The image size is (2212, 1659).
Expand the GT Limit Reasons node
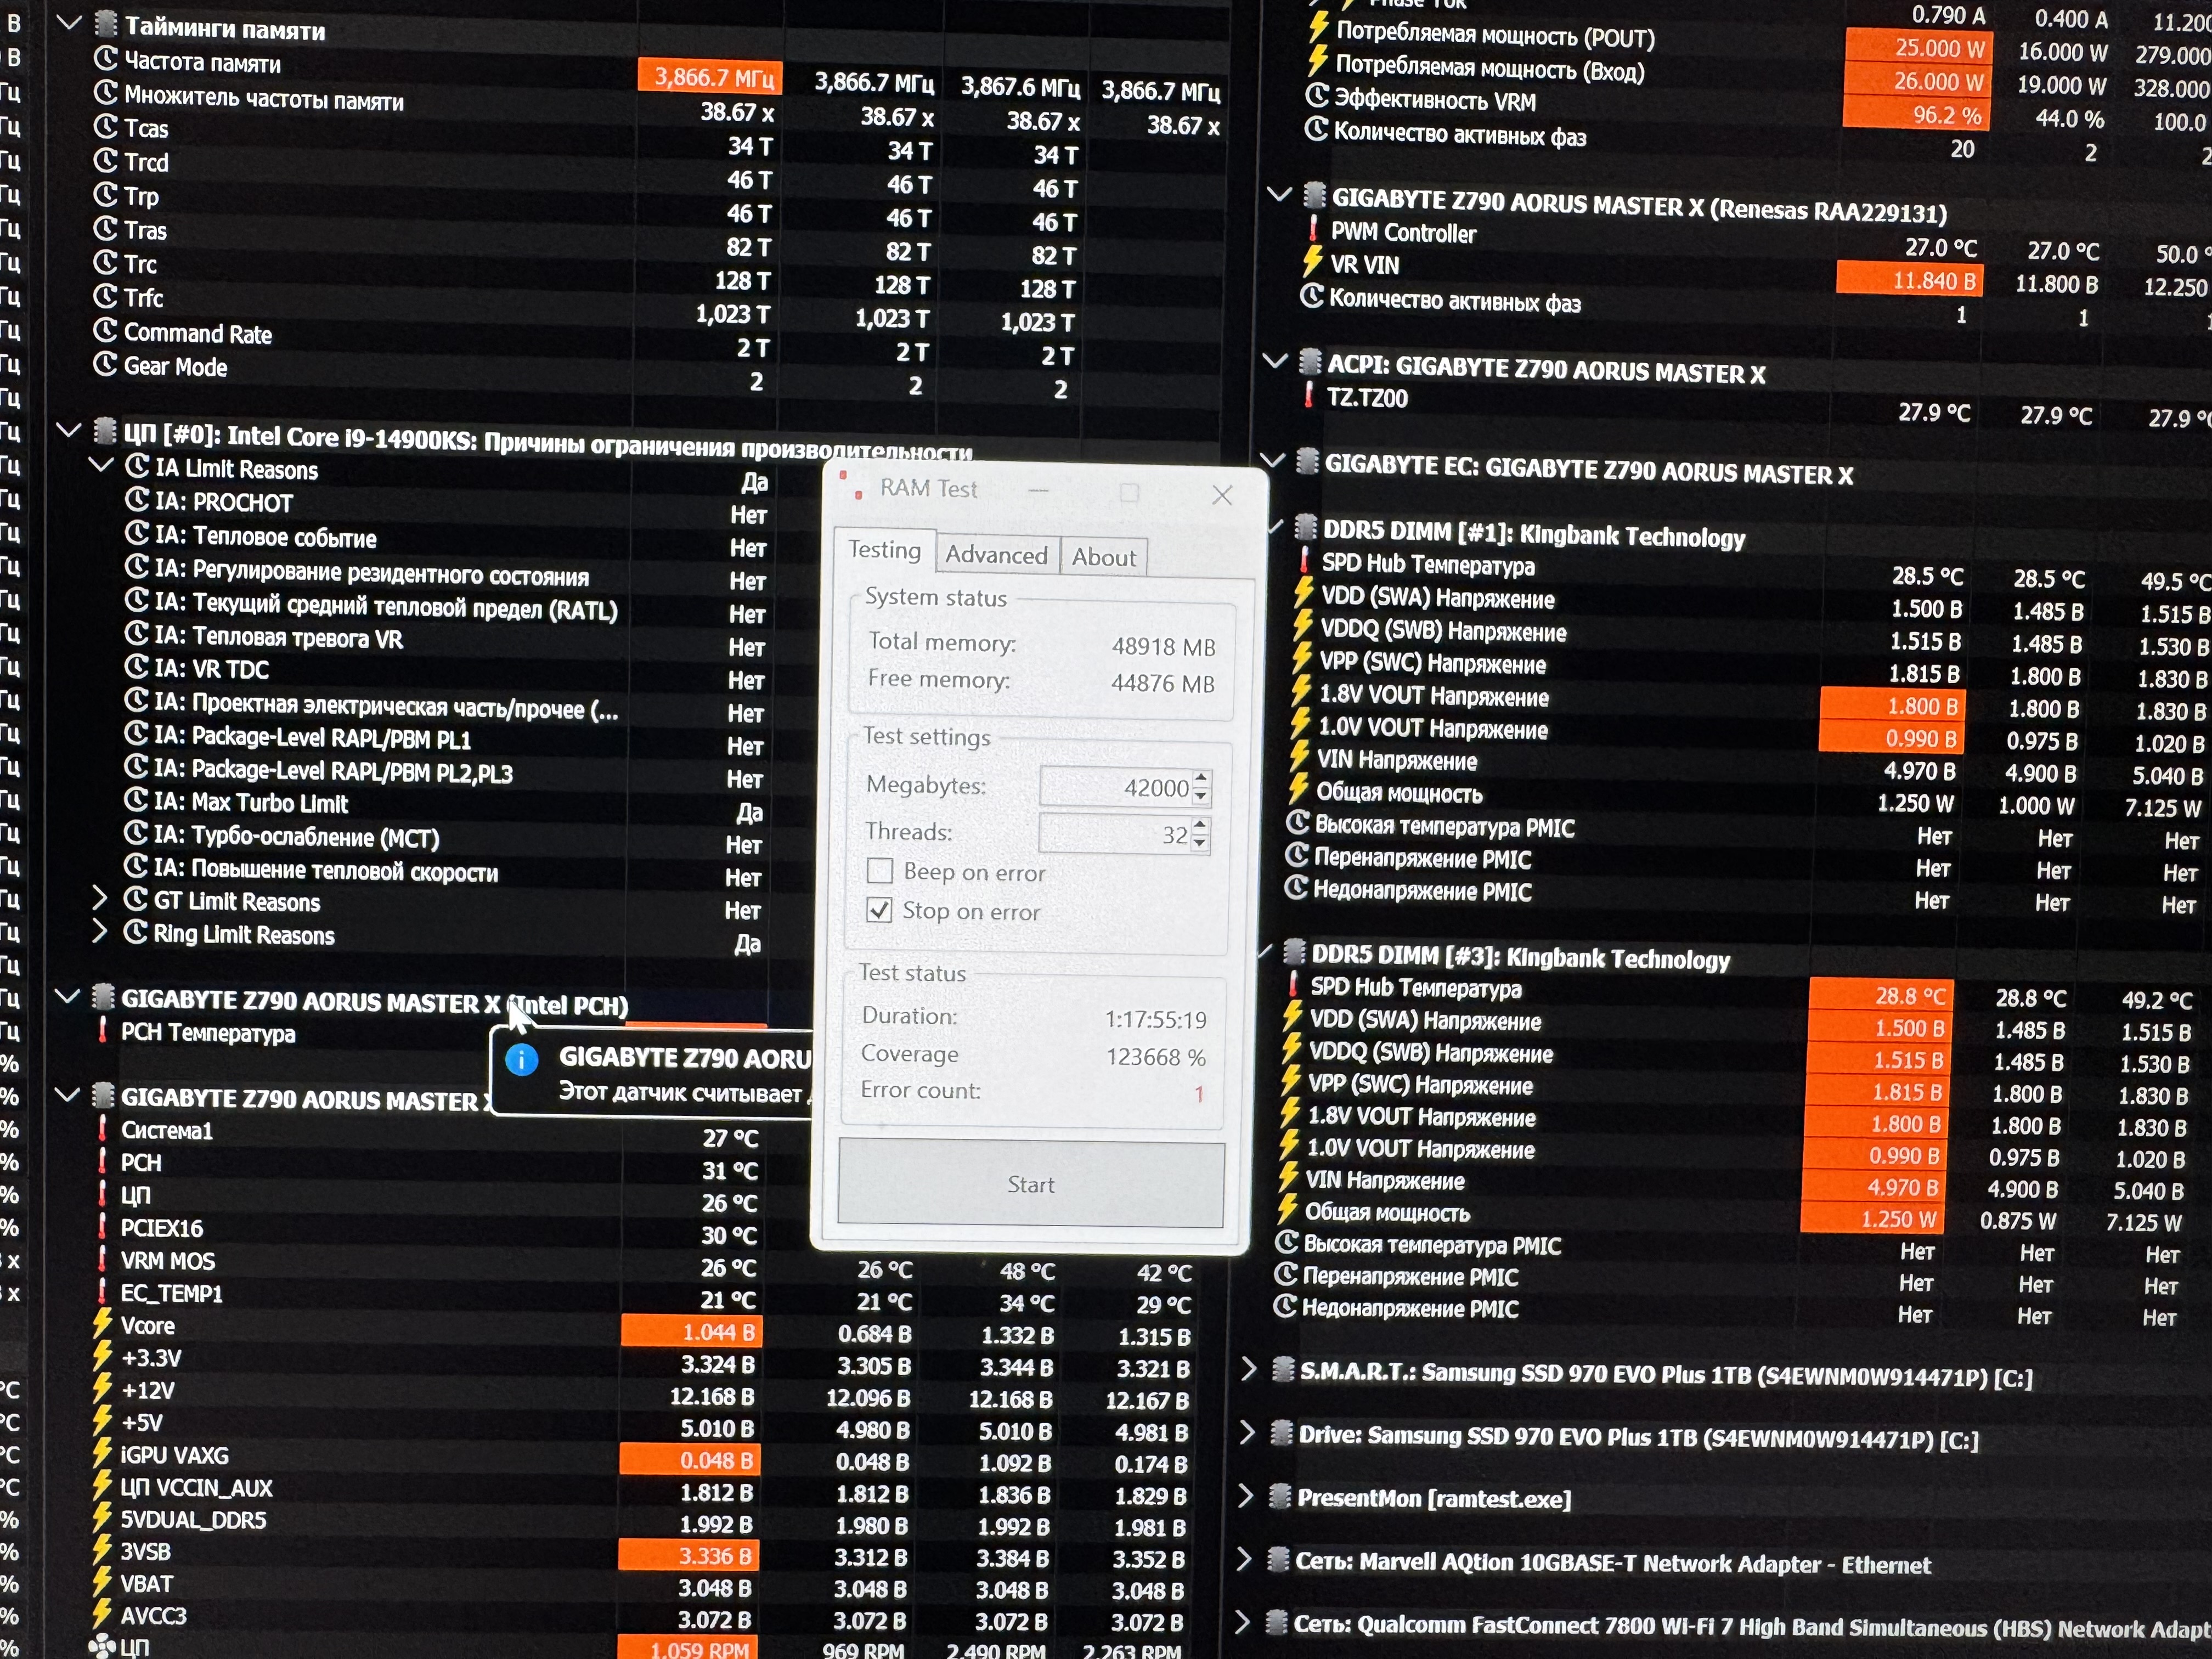[x=99, y=899]
